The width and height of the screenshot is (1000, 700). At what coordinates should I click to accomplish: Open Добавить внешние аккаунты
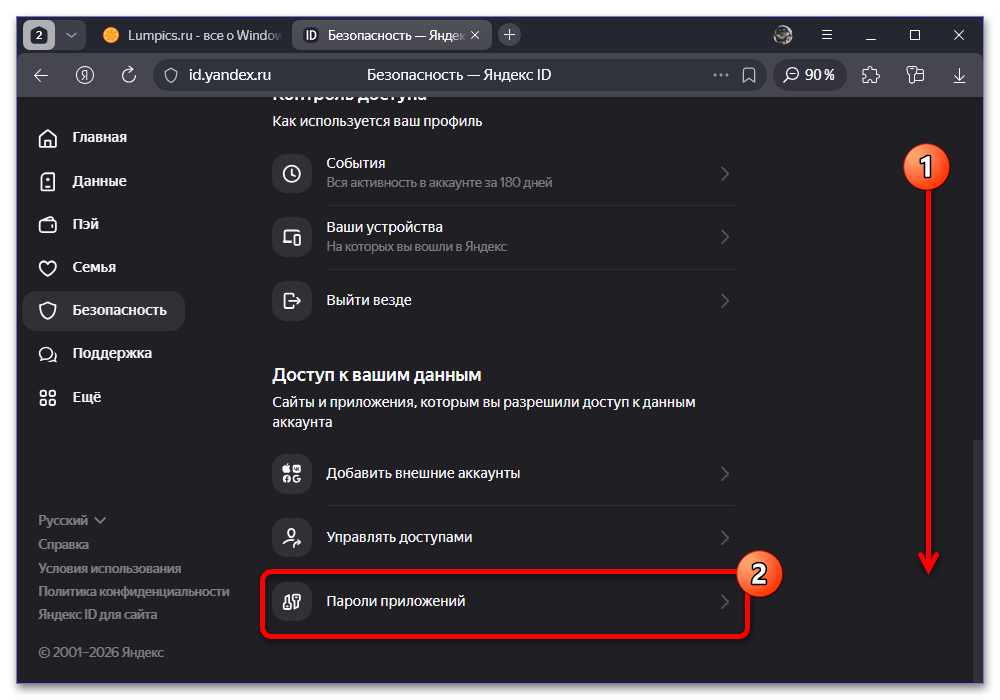click(x=503, y=473)
